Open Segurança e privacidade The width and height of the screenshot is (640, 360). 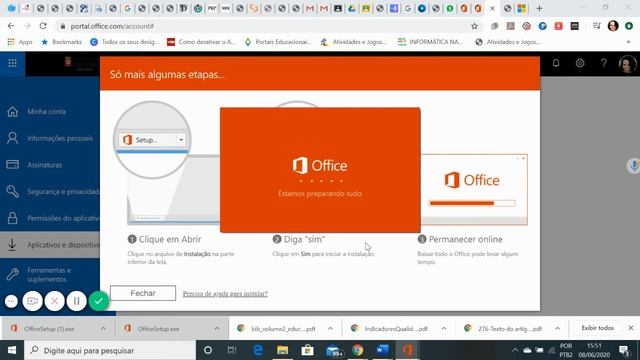coord(50,191)
